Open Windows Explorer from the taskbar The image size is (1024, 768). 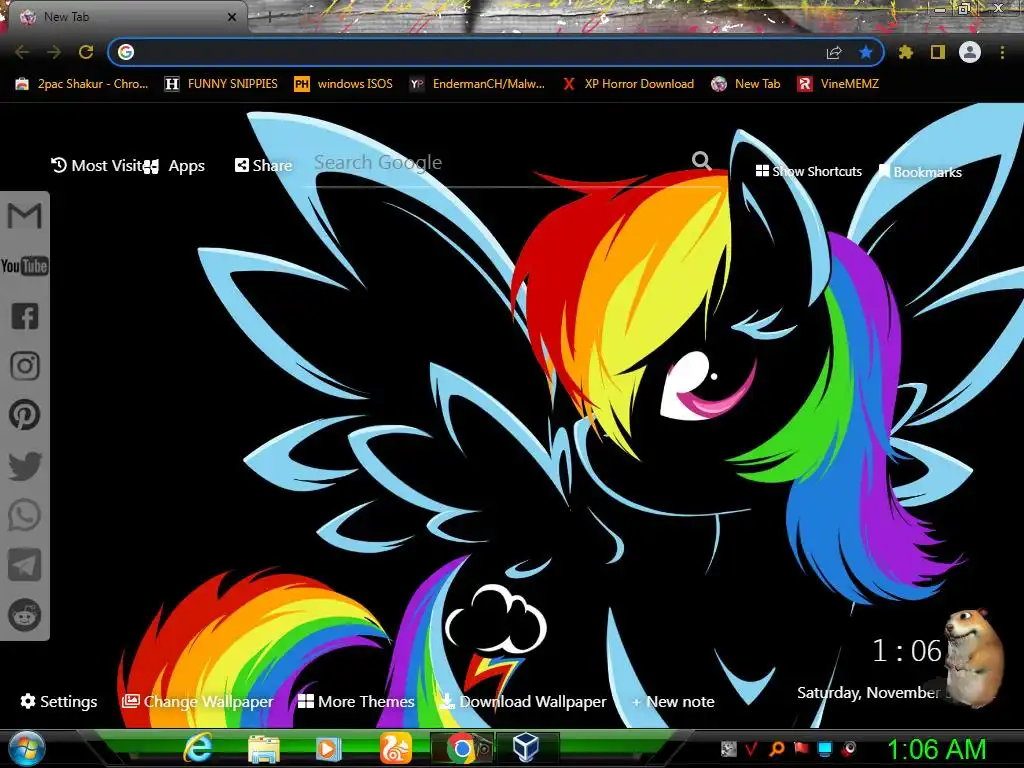[x=264, y=748]
